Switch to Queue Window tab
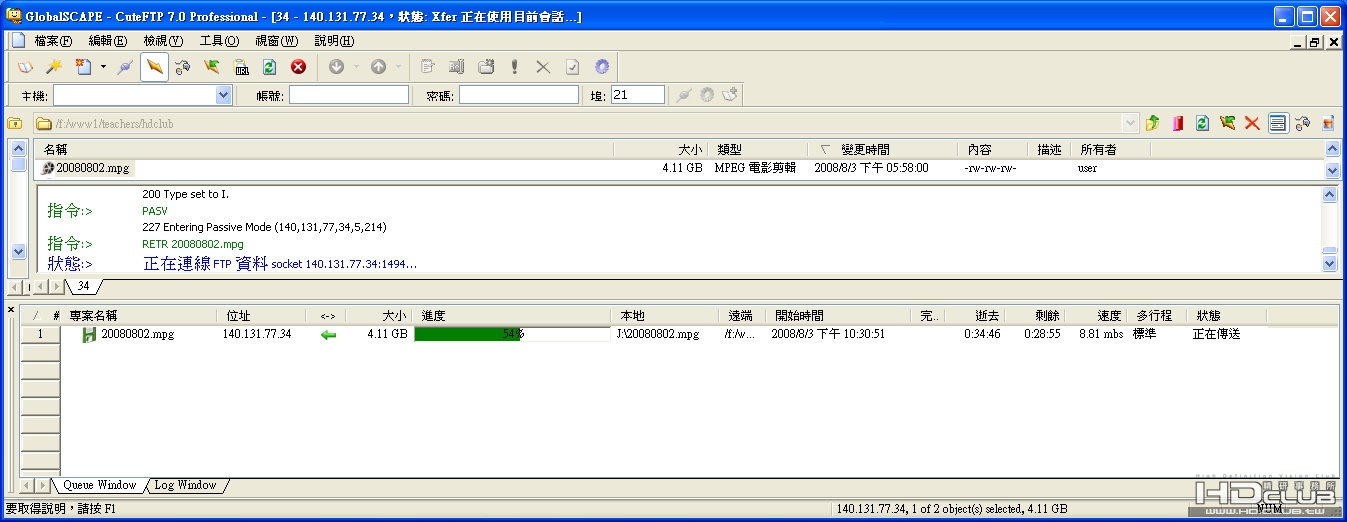Image resolution: width=1347 pixels, height=522 pixels. point(99,485)
